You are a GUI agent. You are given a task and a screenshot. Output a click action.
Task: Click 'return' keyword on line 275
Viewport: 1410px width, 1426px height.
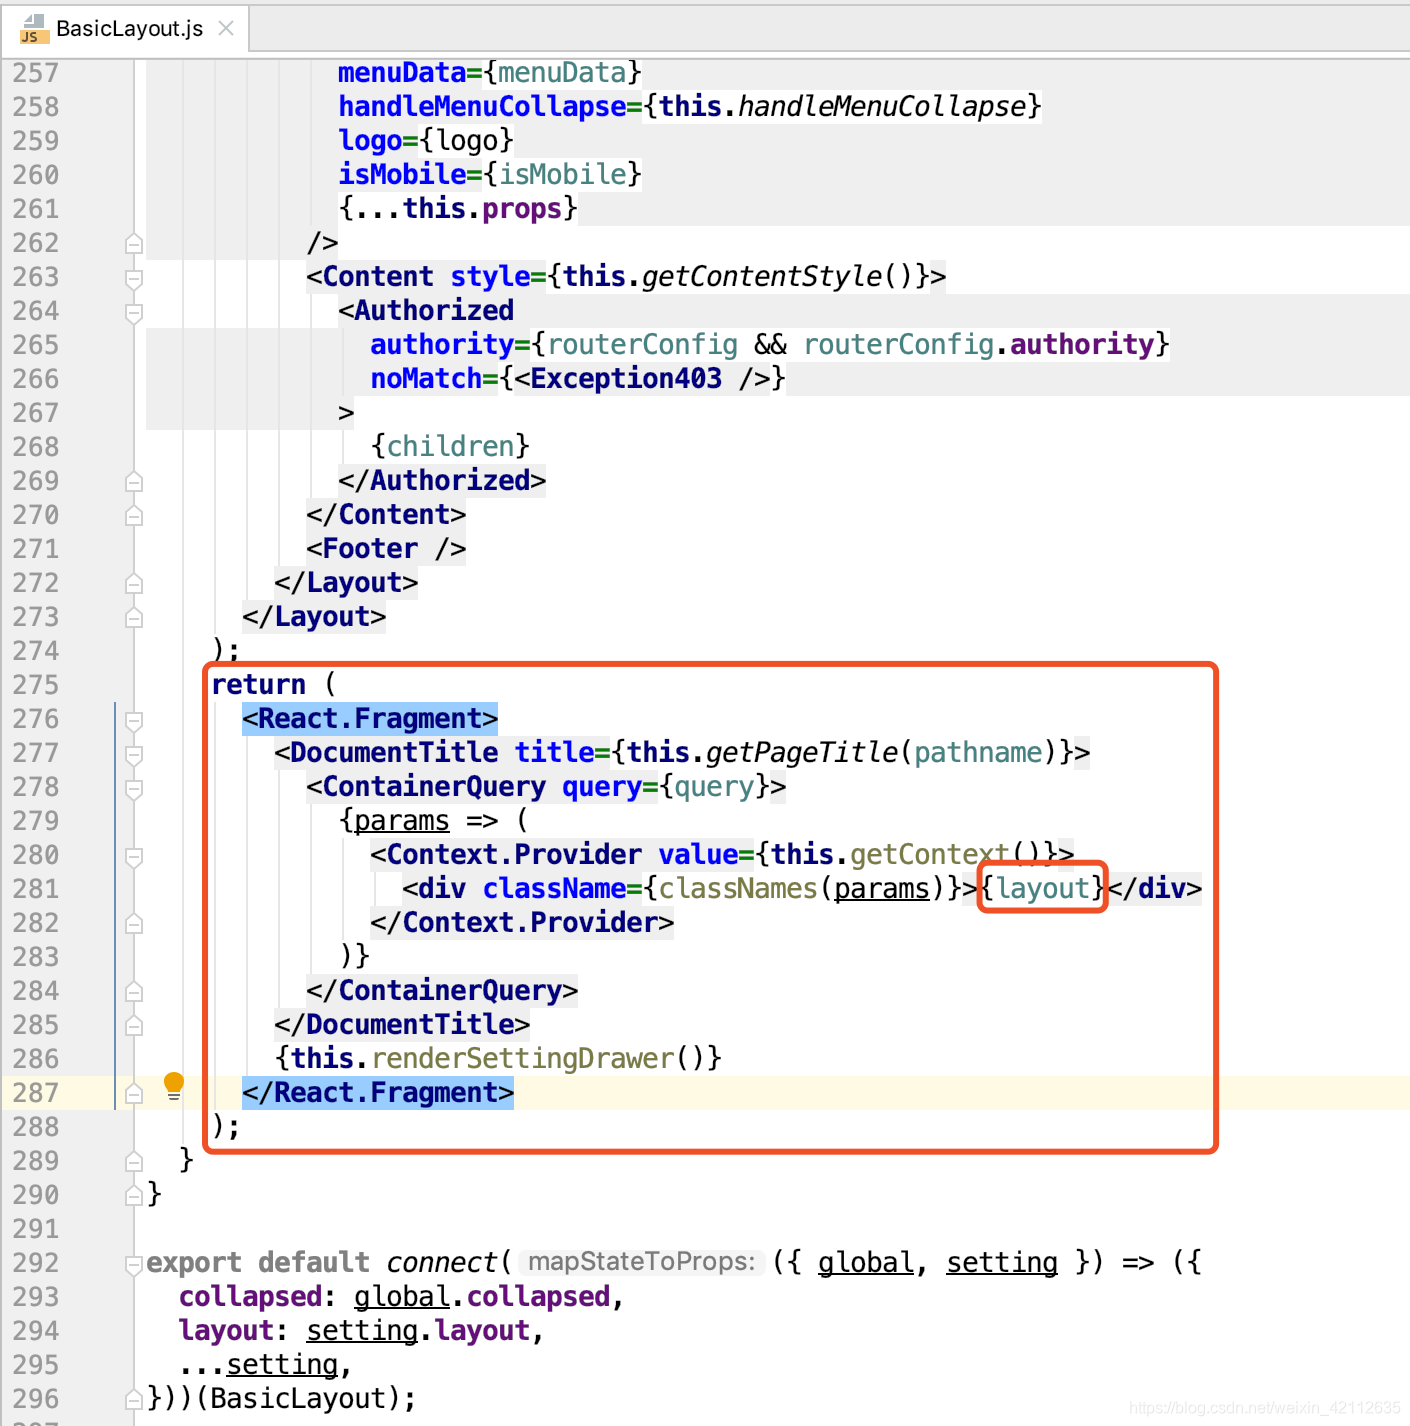258,685
